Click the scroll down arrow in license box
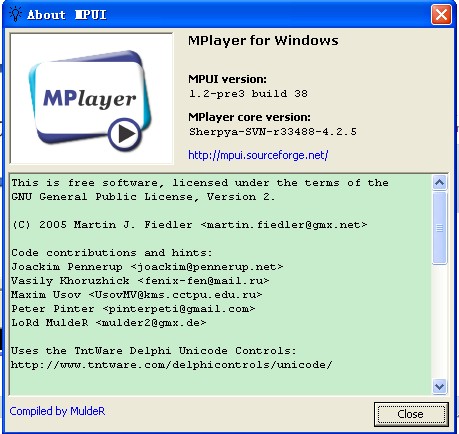The width and height of the screenshot is (459, 434). [x=440, y=387]
